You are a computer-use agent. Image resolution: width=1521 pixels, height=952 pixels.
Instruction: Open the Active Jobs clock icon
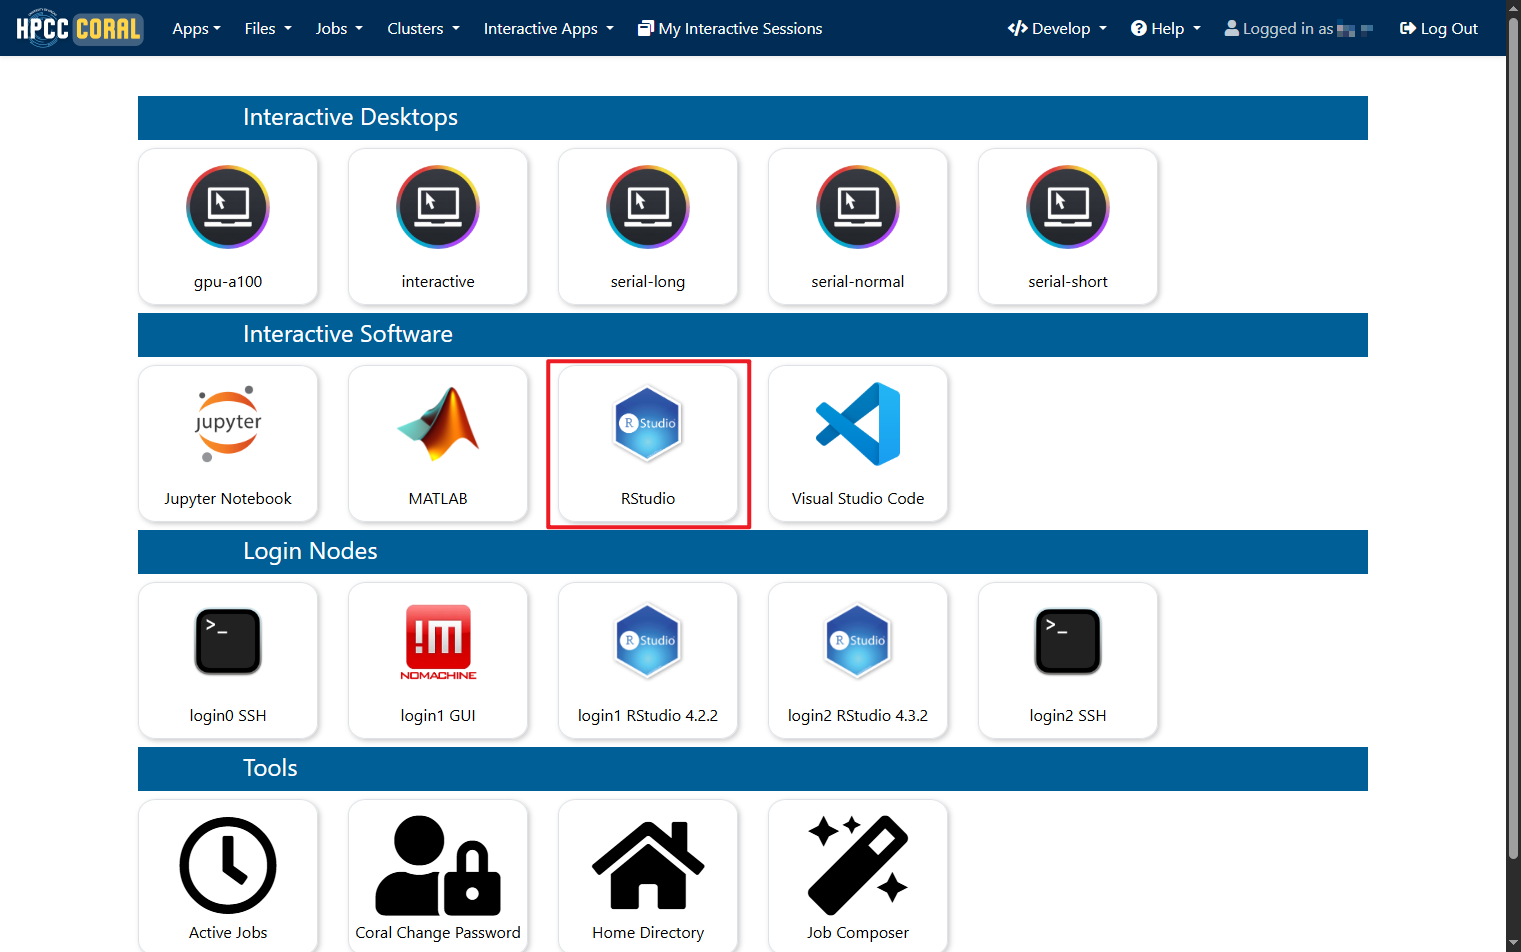[x=228, y=866]
